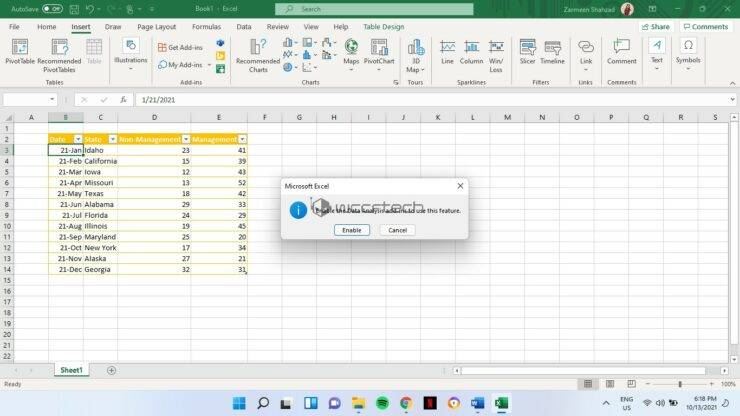Open Windows Start button
Viewport: 740px width, 416px height.
(239, 403)
